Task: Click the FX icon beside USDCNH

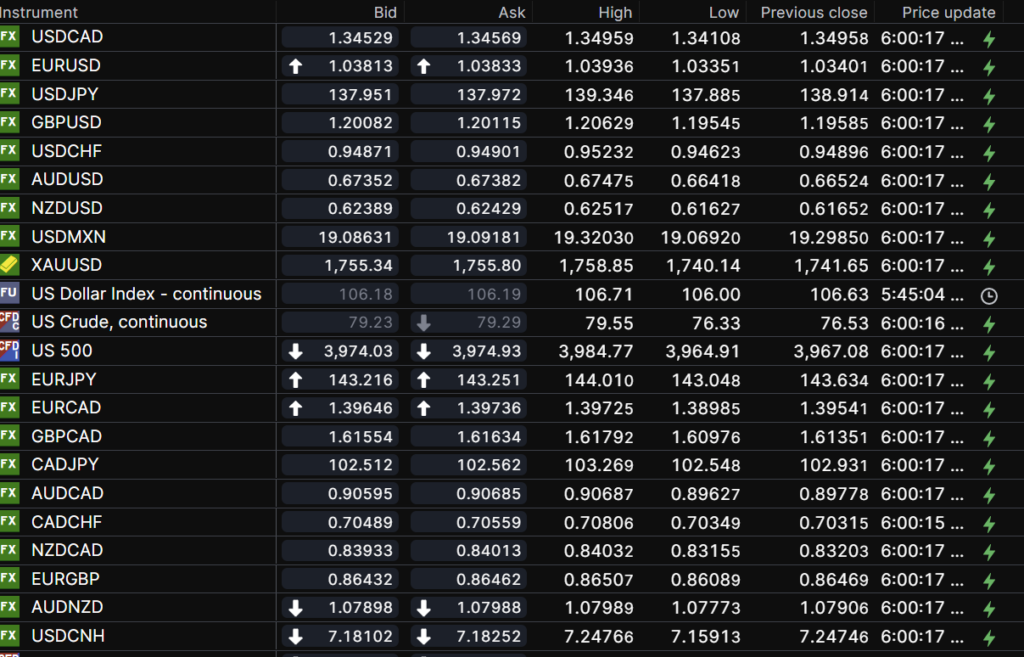Action: pyautogui.click(x=9, y=636)
